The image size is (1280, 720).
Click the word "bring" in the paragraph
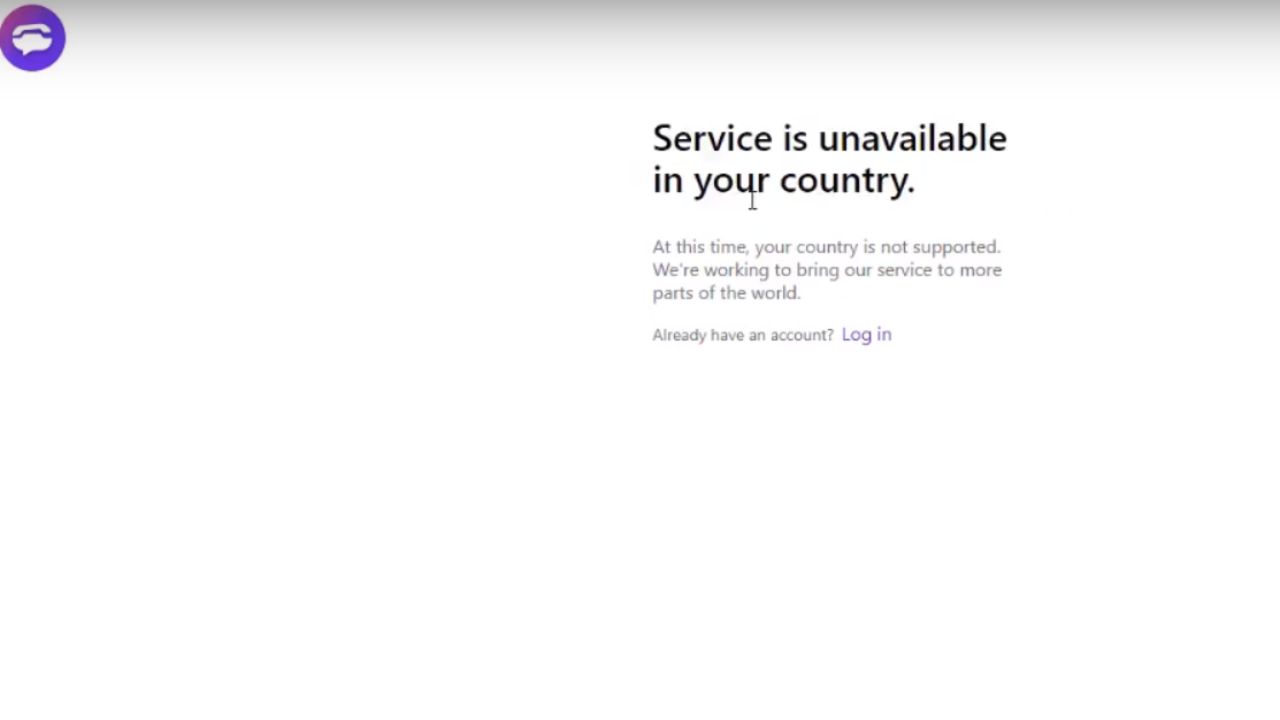pos(818,270)
